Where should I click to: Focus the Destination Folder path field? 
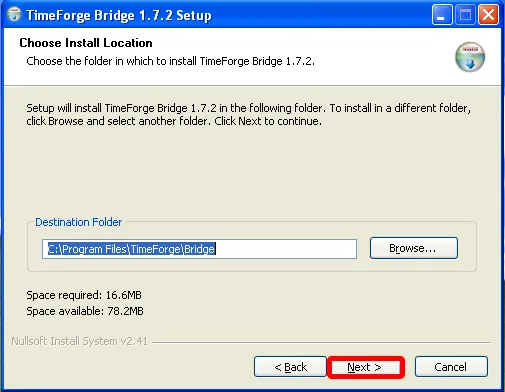click(x=199, y=249)
